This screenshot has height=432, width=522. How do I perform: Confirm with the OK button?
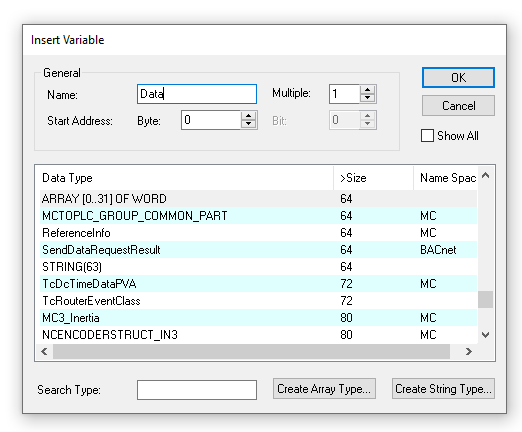click(x=458, y=78)
